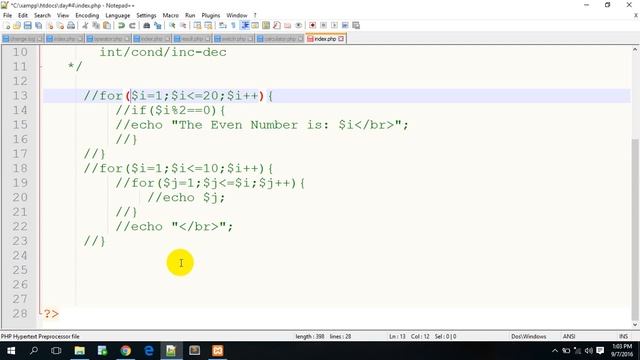Image resolution: width=640 pixels, height=360 pixels.
Task: Toggle Show All Characters pilcrow icon
Action: pyautogui.click(x=233, y=25)
